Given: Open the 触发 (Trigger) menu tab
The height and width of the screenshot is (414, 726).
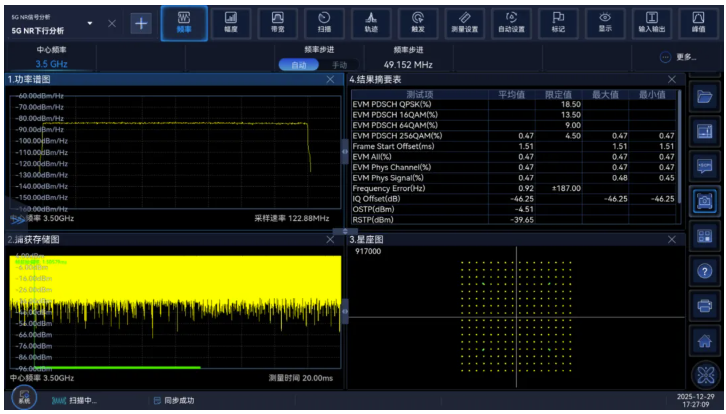Looking at the screenshot, I should click(418, 23).
